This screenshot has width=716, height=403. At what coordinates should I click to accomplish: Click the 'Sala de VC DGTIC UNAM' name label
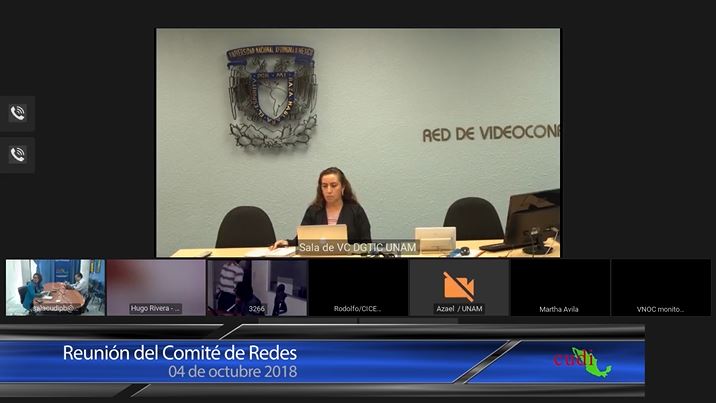pyautogui.click(x=358, y=247)
